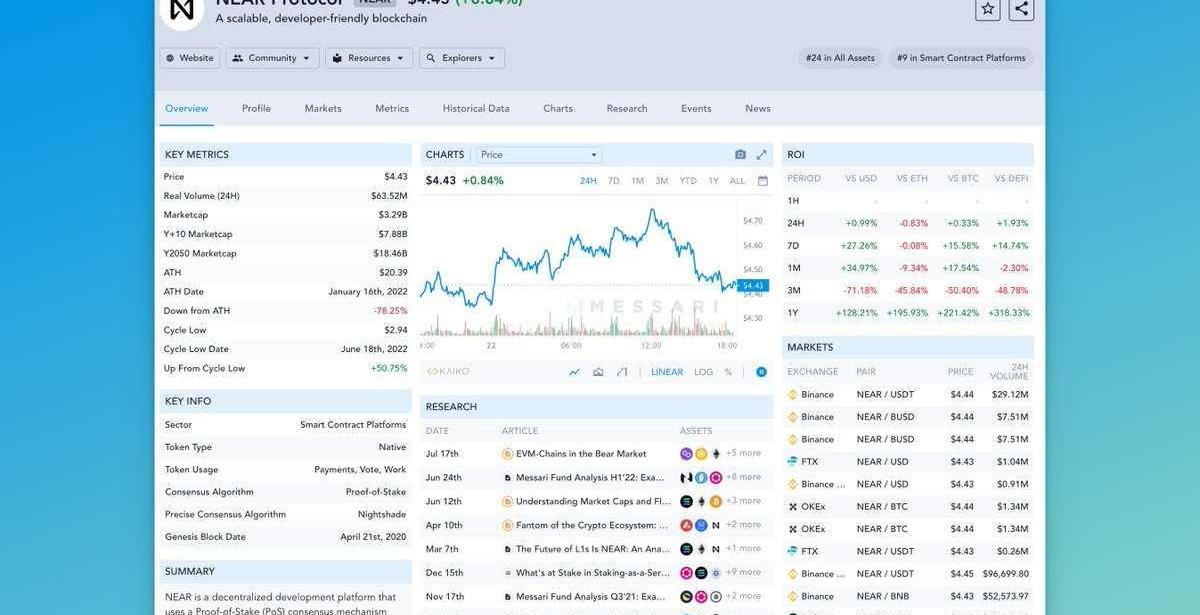Open Messari Fund Analysis Q3'21 article
The width and height of the screenshot is (1200, 615).
pyautogui.click(x=590, y=597)
